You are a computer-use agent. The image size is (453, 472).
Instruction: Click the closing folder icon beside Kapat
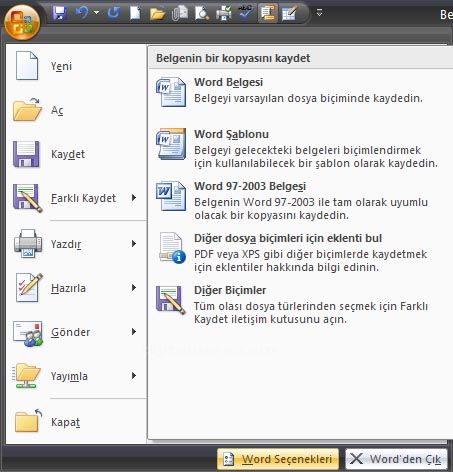pyautogui.click(x=28, y=421)
